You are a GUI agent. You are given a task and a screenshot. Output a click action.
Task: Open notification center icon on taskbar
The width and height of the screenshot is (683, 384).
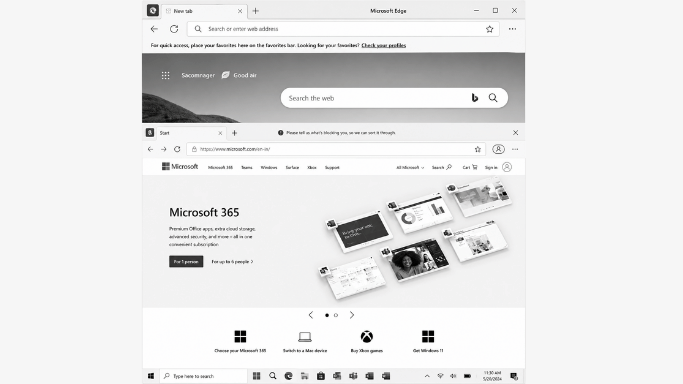coord(514,376)
